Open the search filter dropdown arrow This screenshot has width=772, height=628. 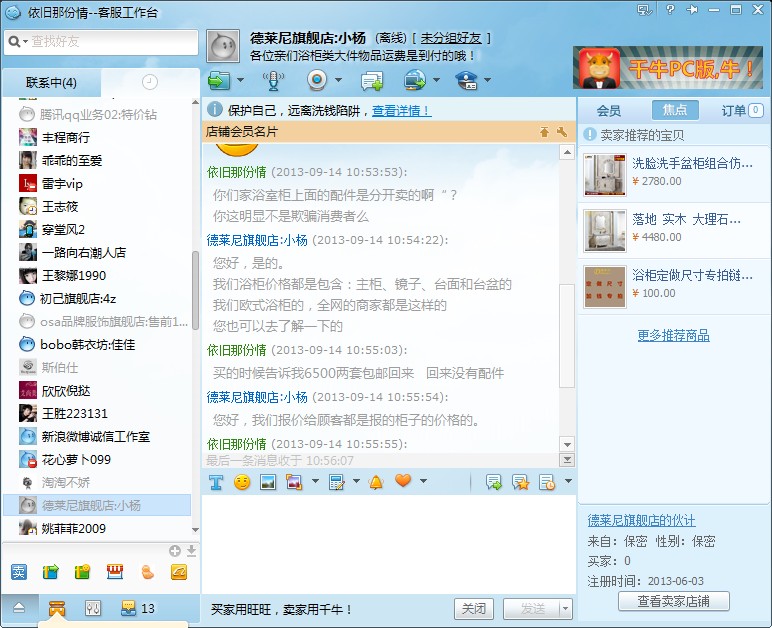point(25,42)
